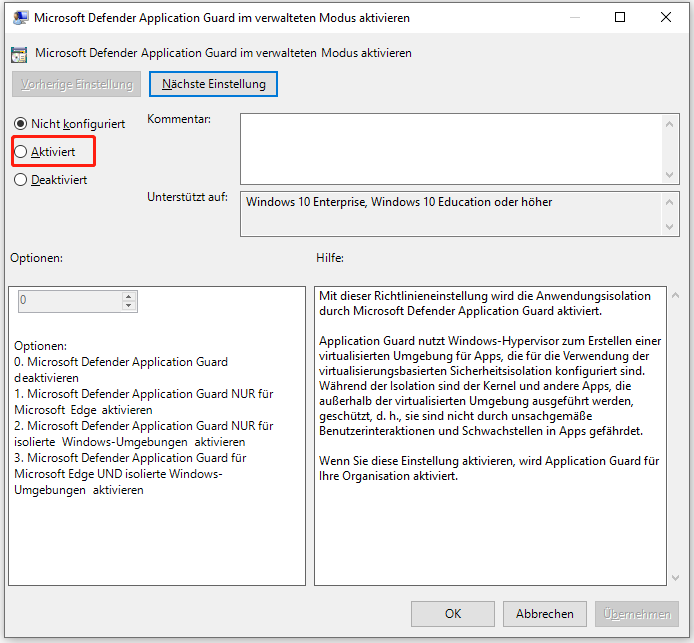The width and height of the screenshot is (694, 643).
Task: Decrease the options value with down spinner
Action: click(129, 306)
